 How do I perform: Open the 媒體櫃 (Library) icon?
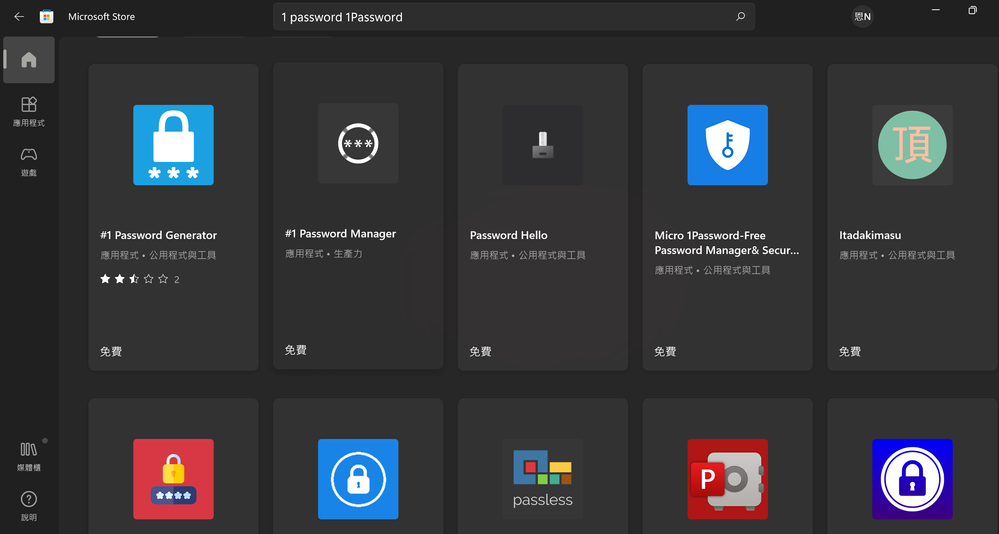point(29,455)
